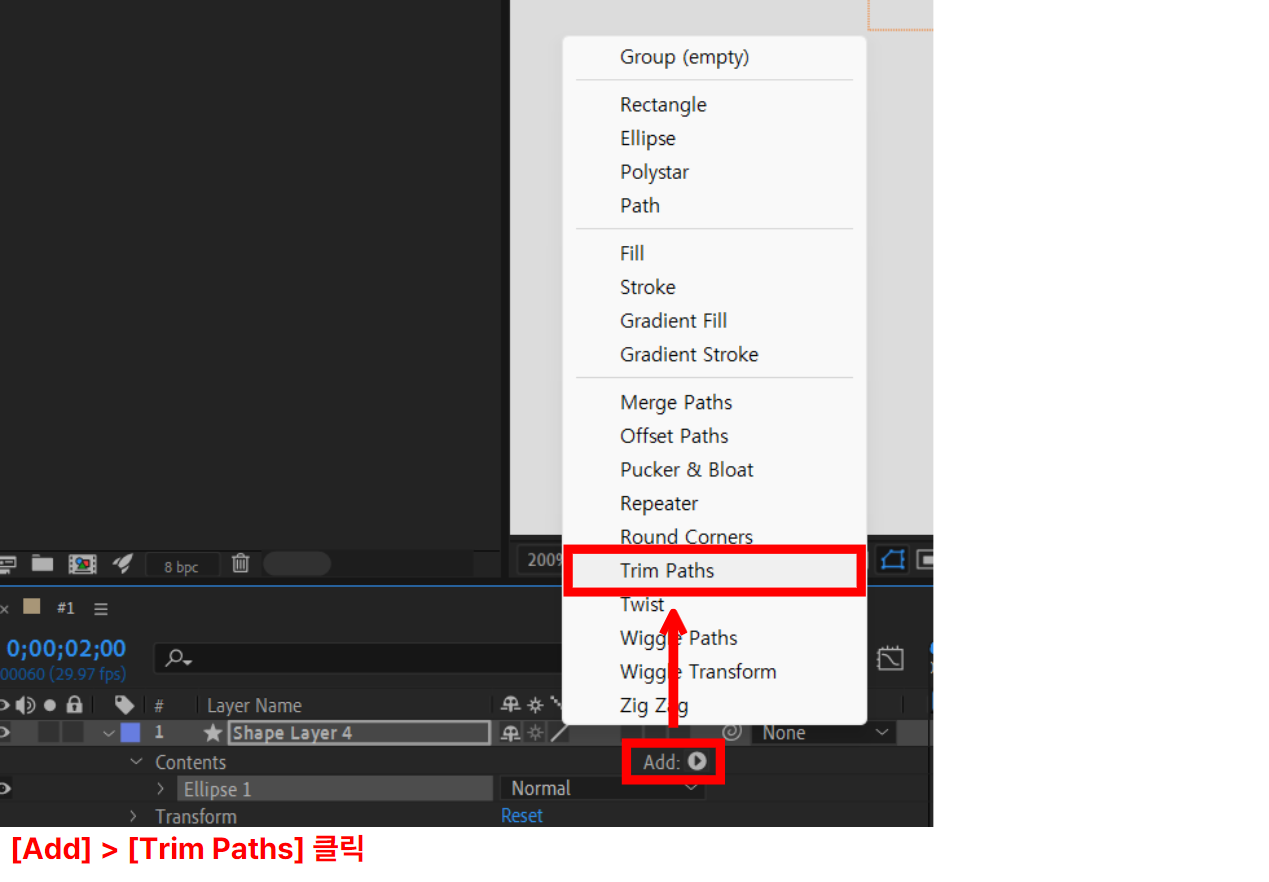This screenshot has height=882, width=1269.
Task: Toggle the audio mute column header
Action: 25,705
